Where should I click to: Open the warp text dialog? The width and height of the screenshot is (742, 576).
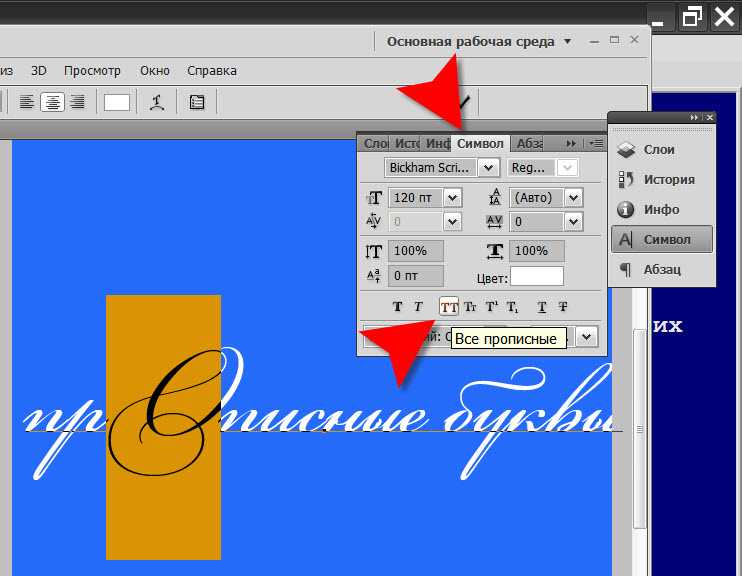(x=157, y=102)
